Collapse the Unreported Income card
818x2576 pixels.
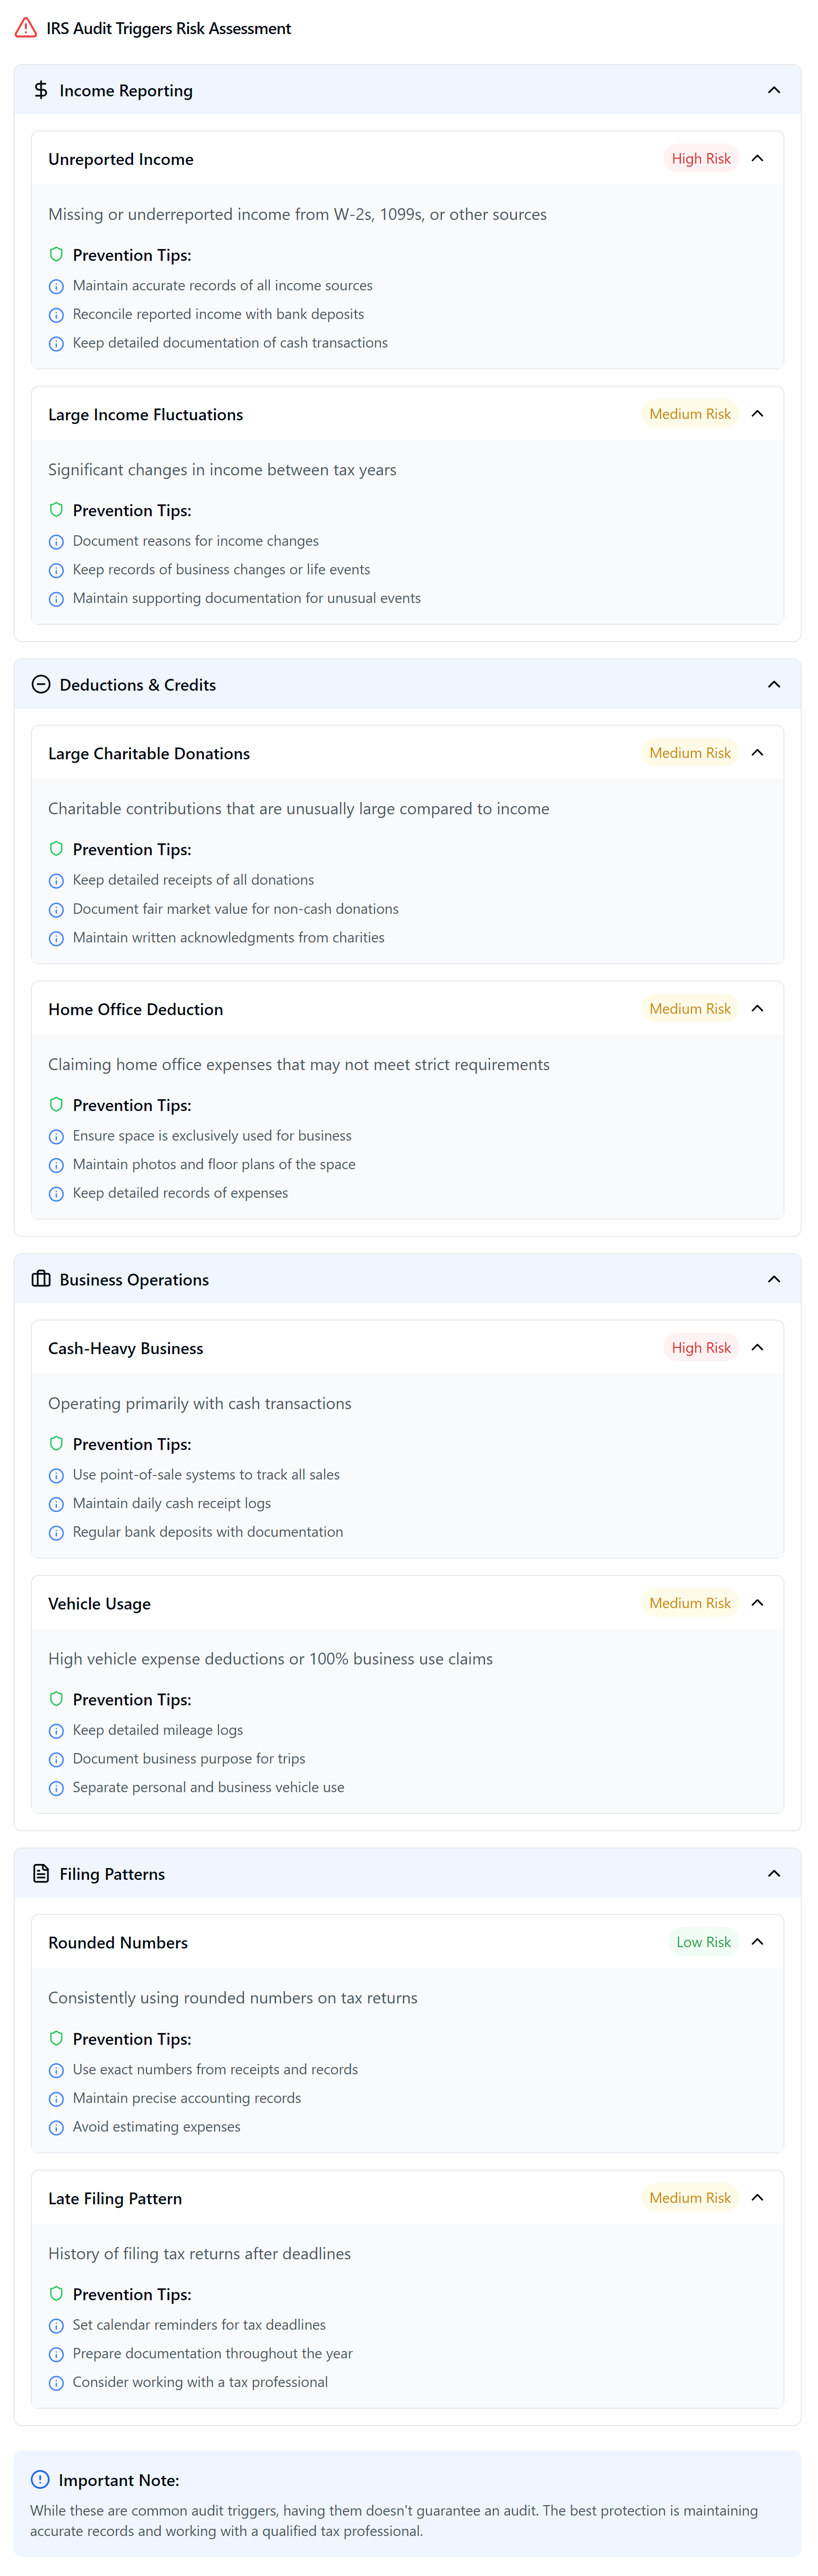coord(757,158)
